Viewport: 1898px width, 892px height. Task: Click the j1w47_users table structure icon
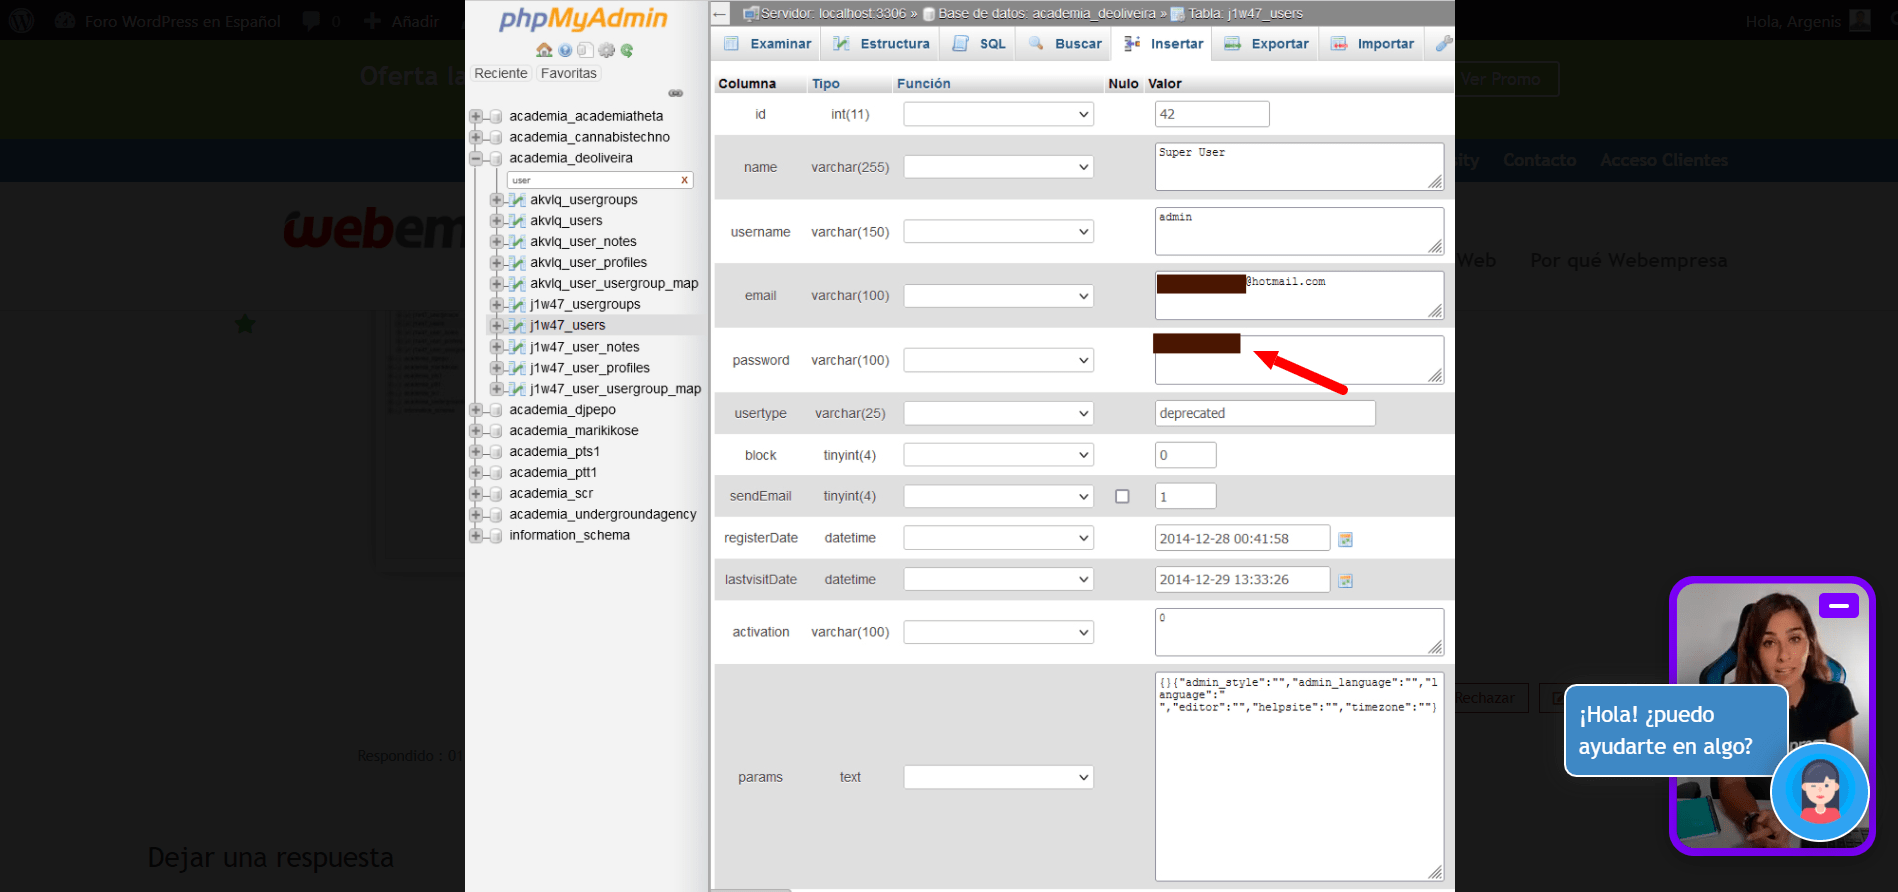pos(517,326)
